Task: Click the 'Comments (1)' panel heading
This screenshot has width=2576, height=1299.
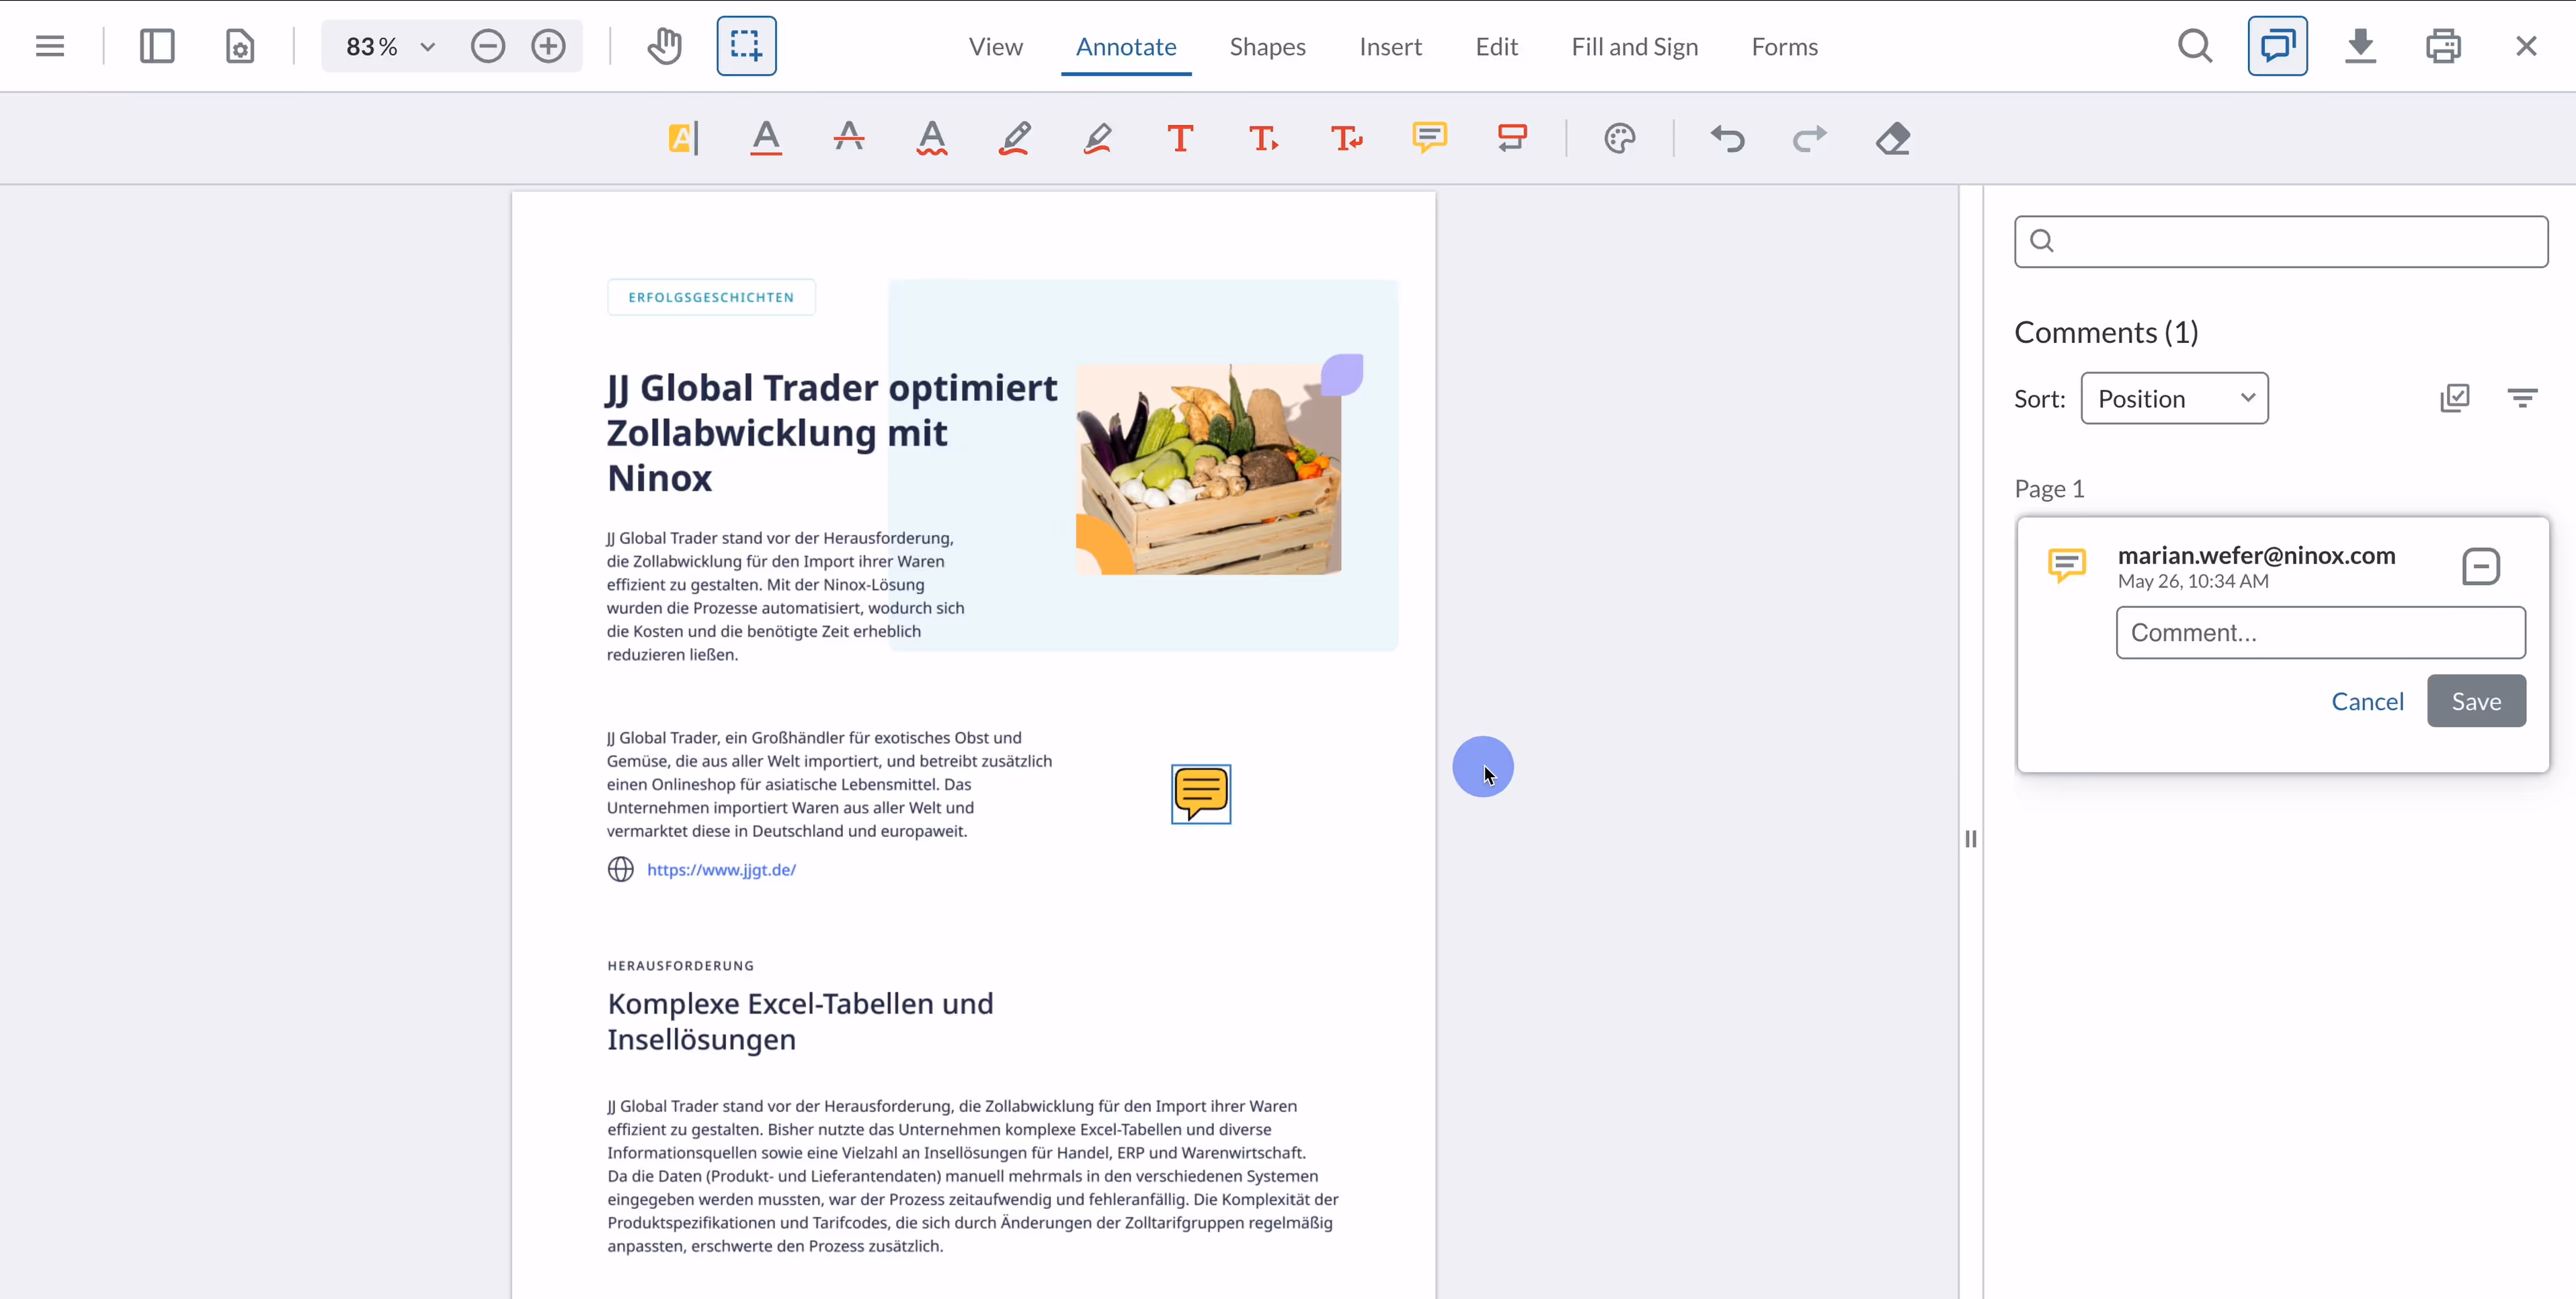Action: (2106, 332)
